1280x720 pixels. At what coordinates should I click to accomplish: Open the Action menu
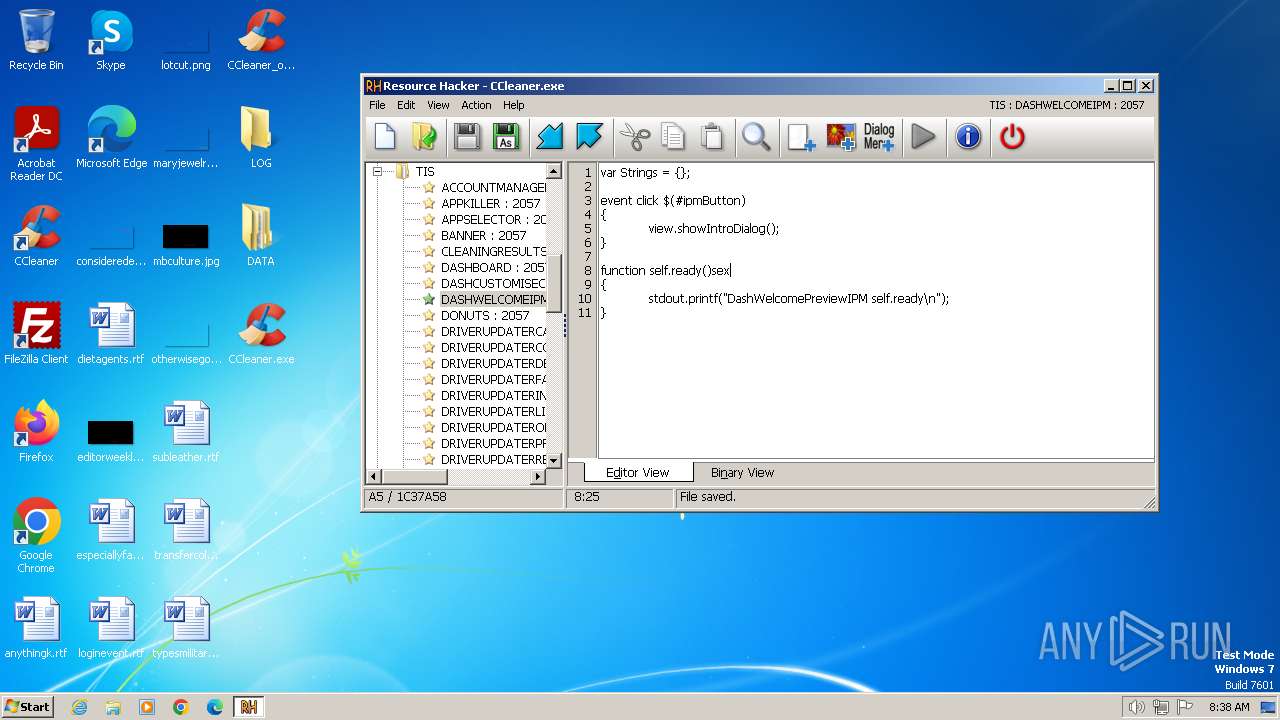coord(476,105)
